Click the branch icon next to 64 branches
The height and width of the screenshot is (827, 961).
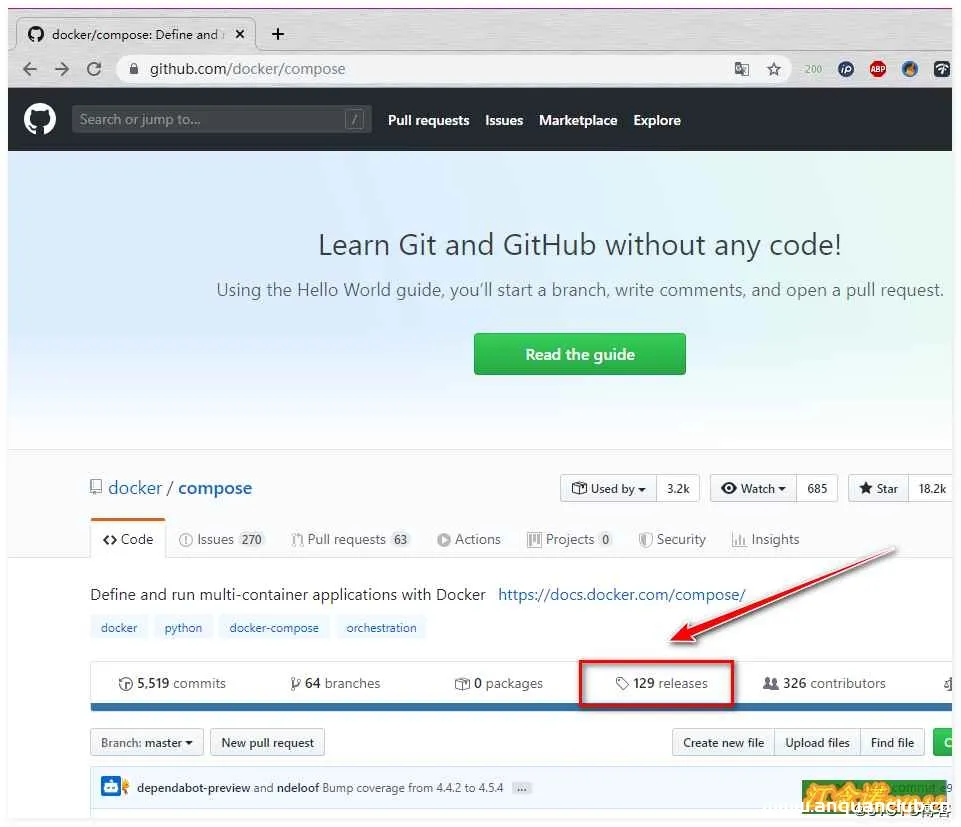pyautogui.click(x=293, y=683)
